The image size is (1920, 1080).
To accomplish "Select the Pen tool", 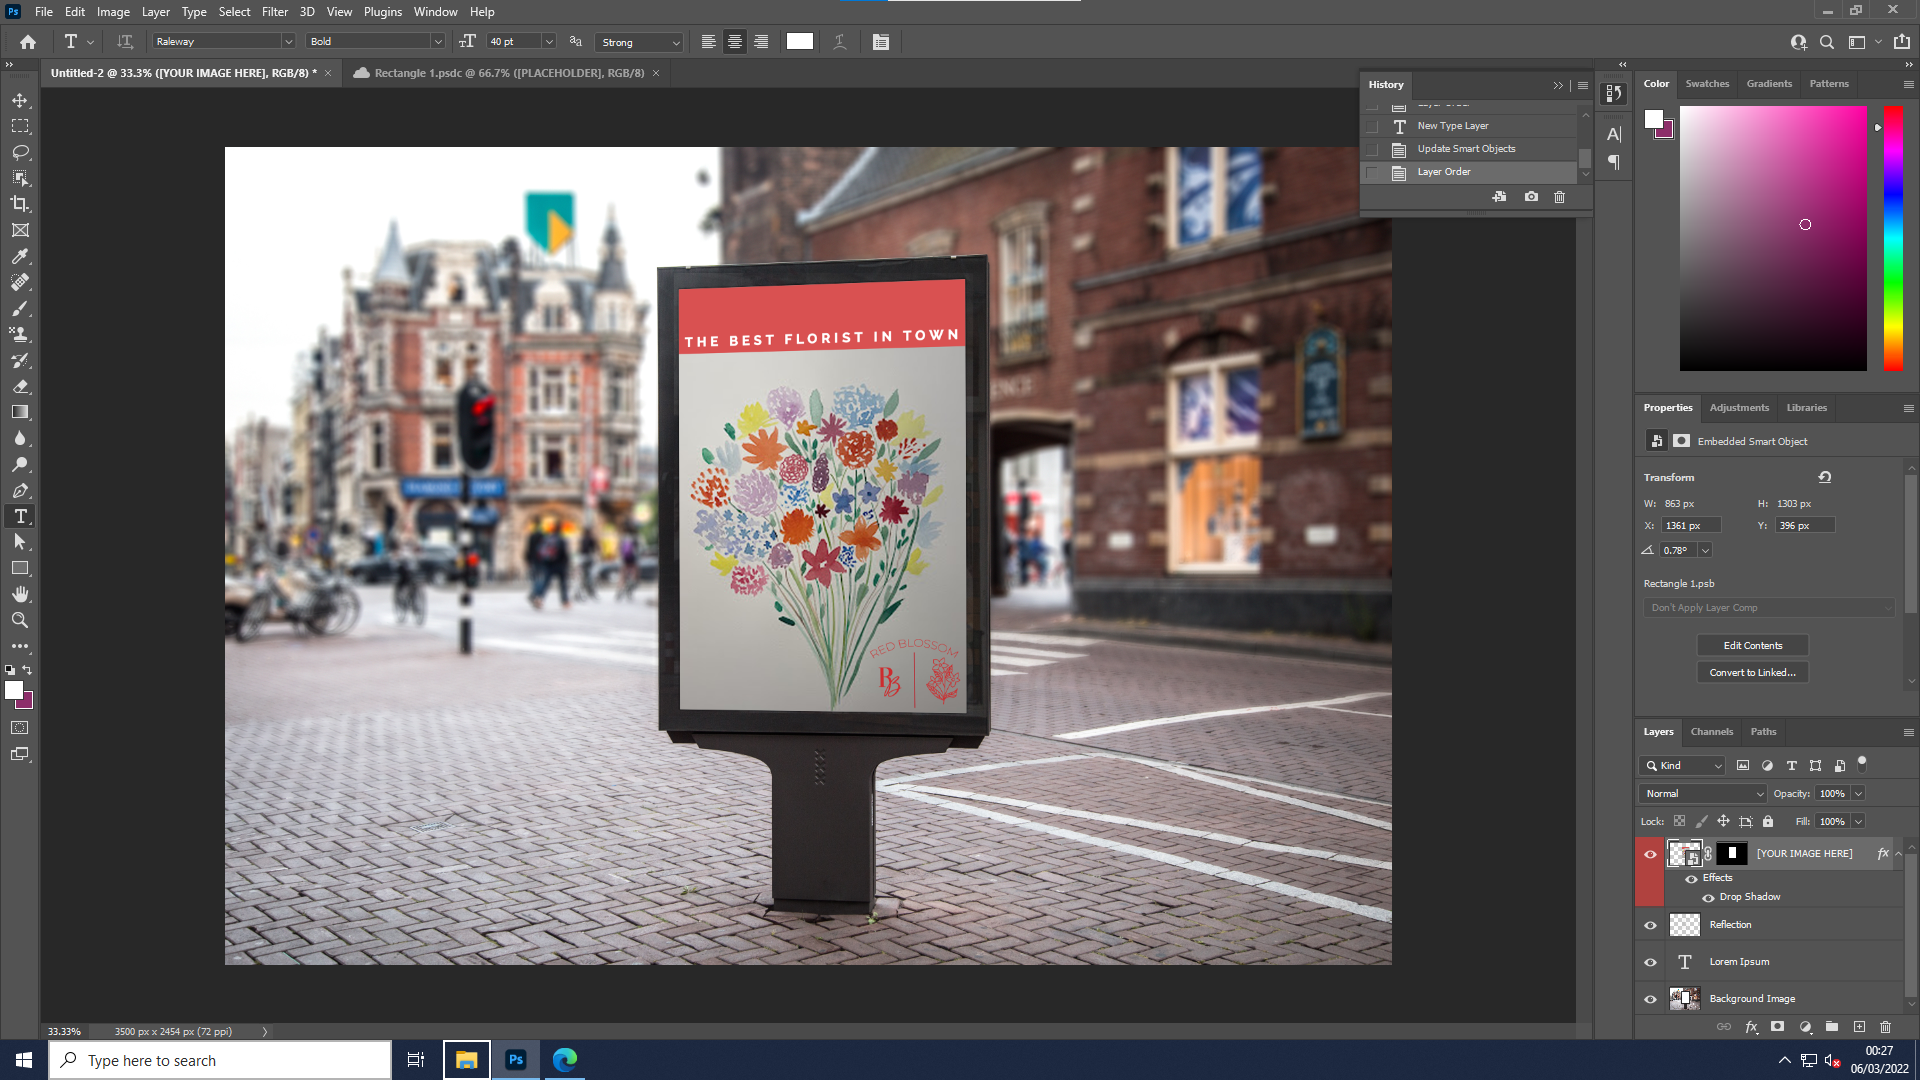I will (x=20, y=490).
